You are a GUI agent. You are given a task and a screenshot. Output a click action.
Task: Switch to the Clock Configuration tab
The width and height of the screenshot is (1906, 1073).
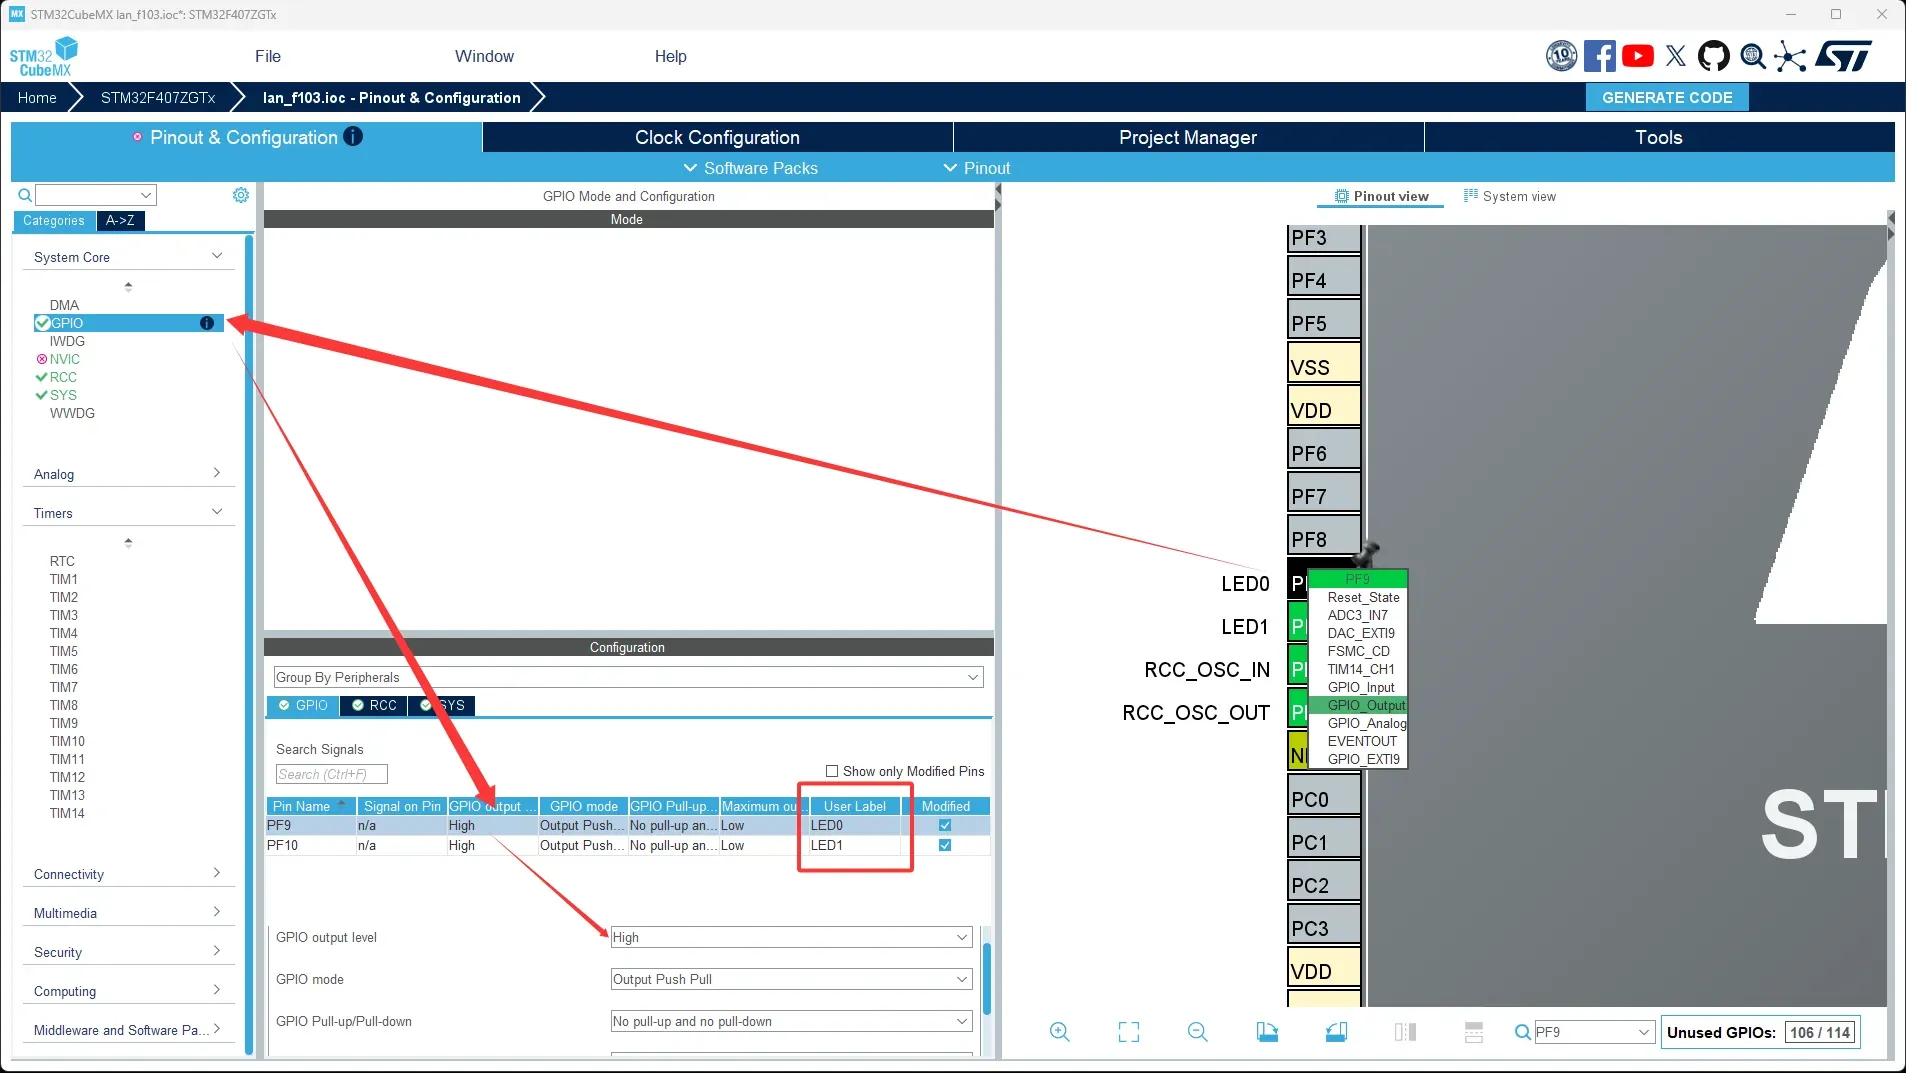(717, 138)
